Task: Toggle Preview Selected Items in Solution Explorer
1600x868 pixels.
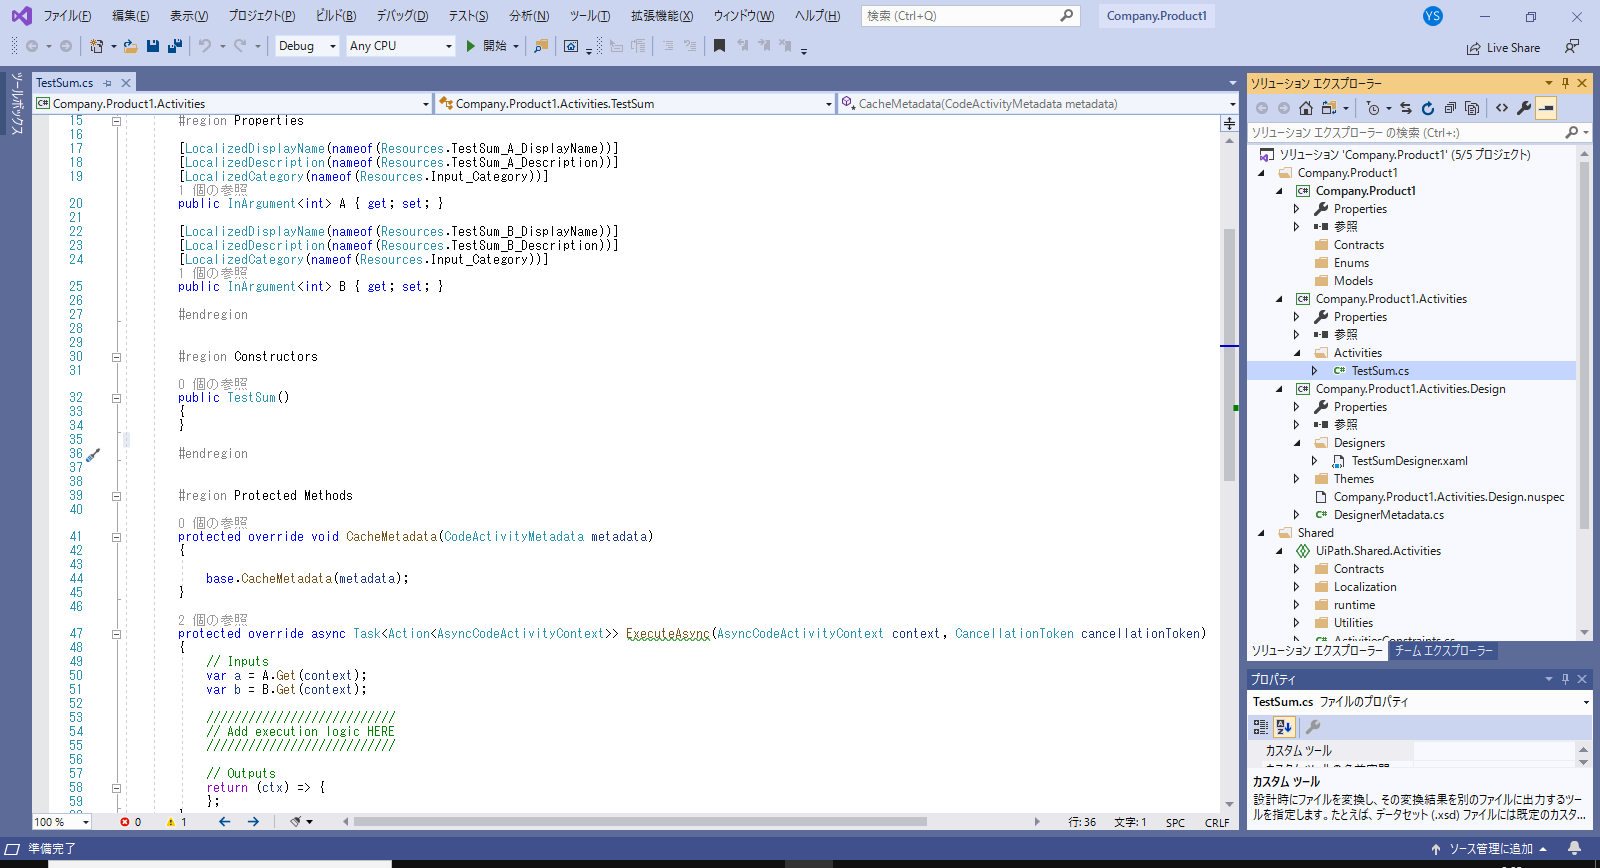Action: click(1546, 108)
